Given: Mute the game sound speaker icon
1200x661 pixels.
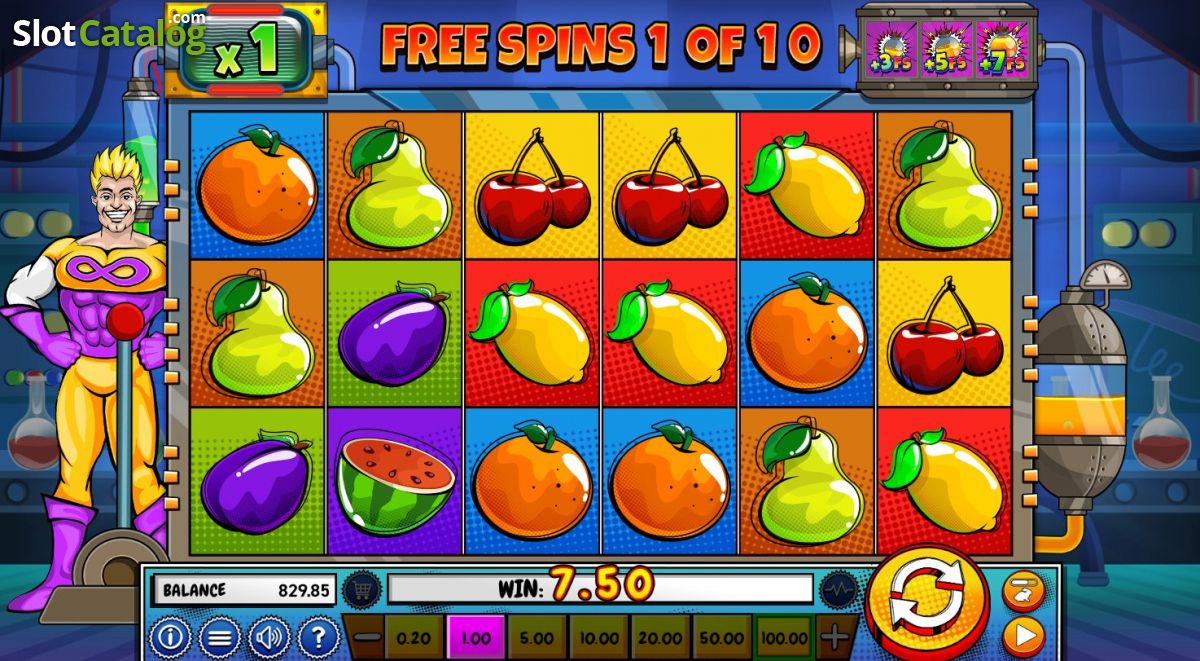Looking at the screenshot, I should [268, 636].
